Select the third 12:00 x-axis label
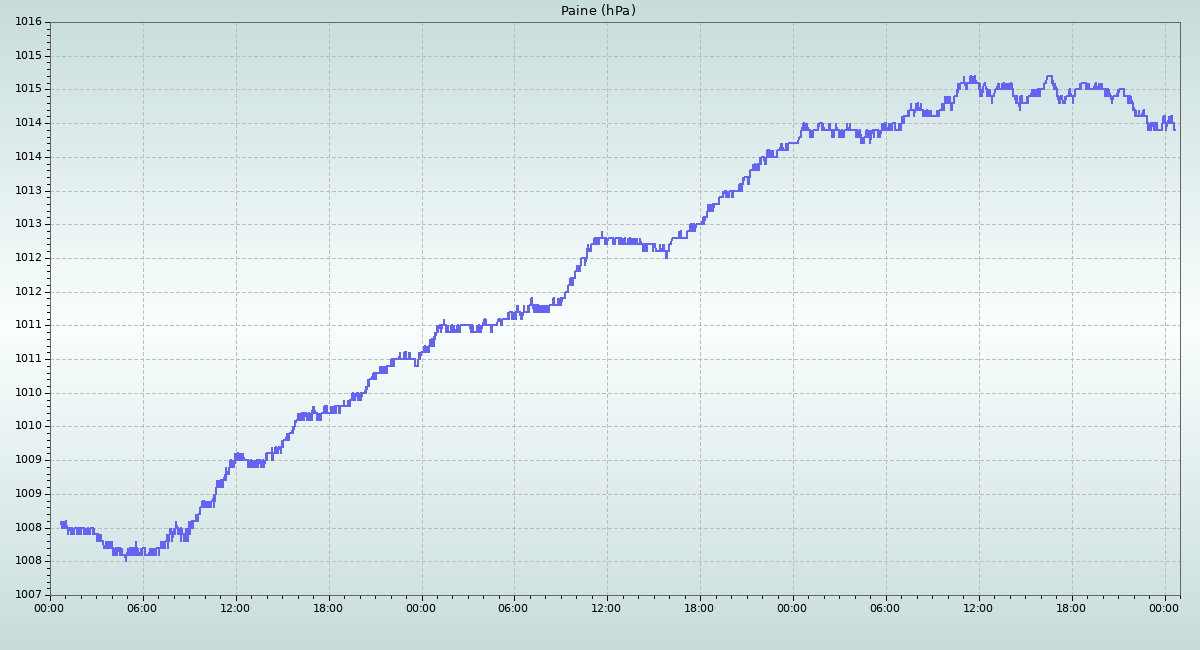 coord(979,607)
